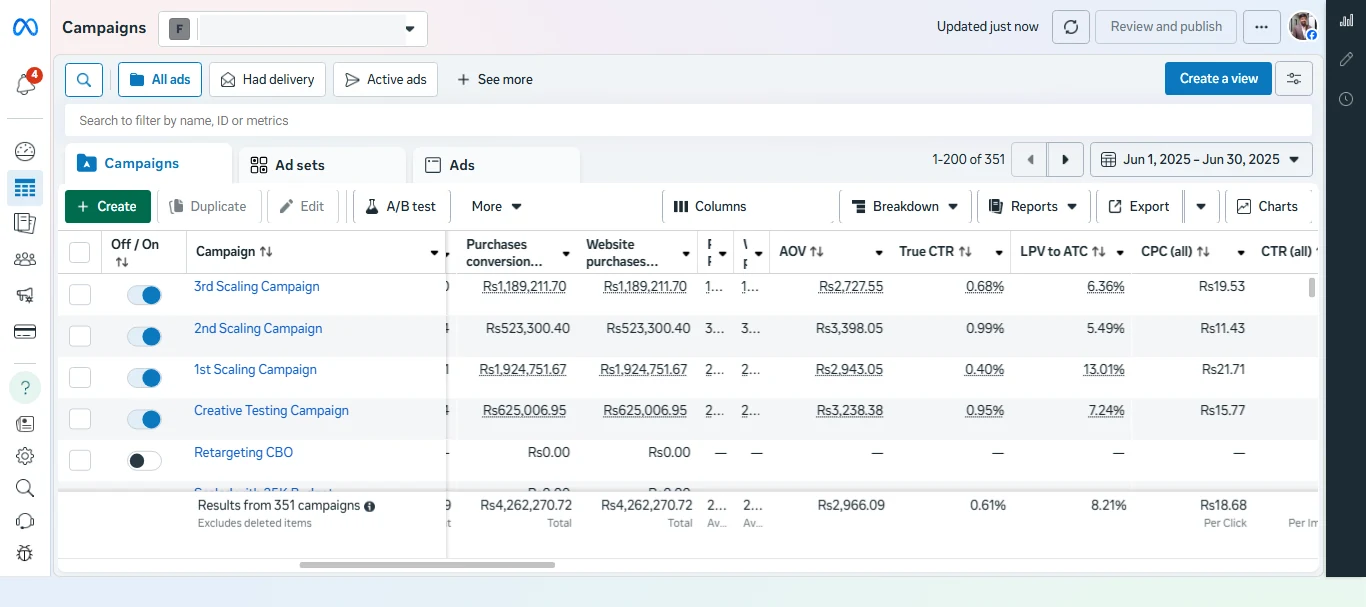The width and height of the screenshot is (1366, 607).
Task: Click the filter by name search field
Action: [x=688, y=120]
